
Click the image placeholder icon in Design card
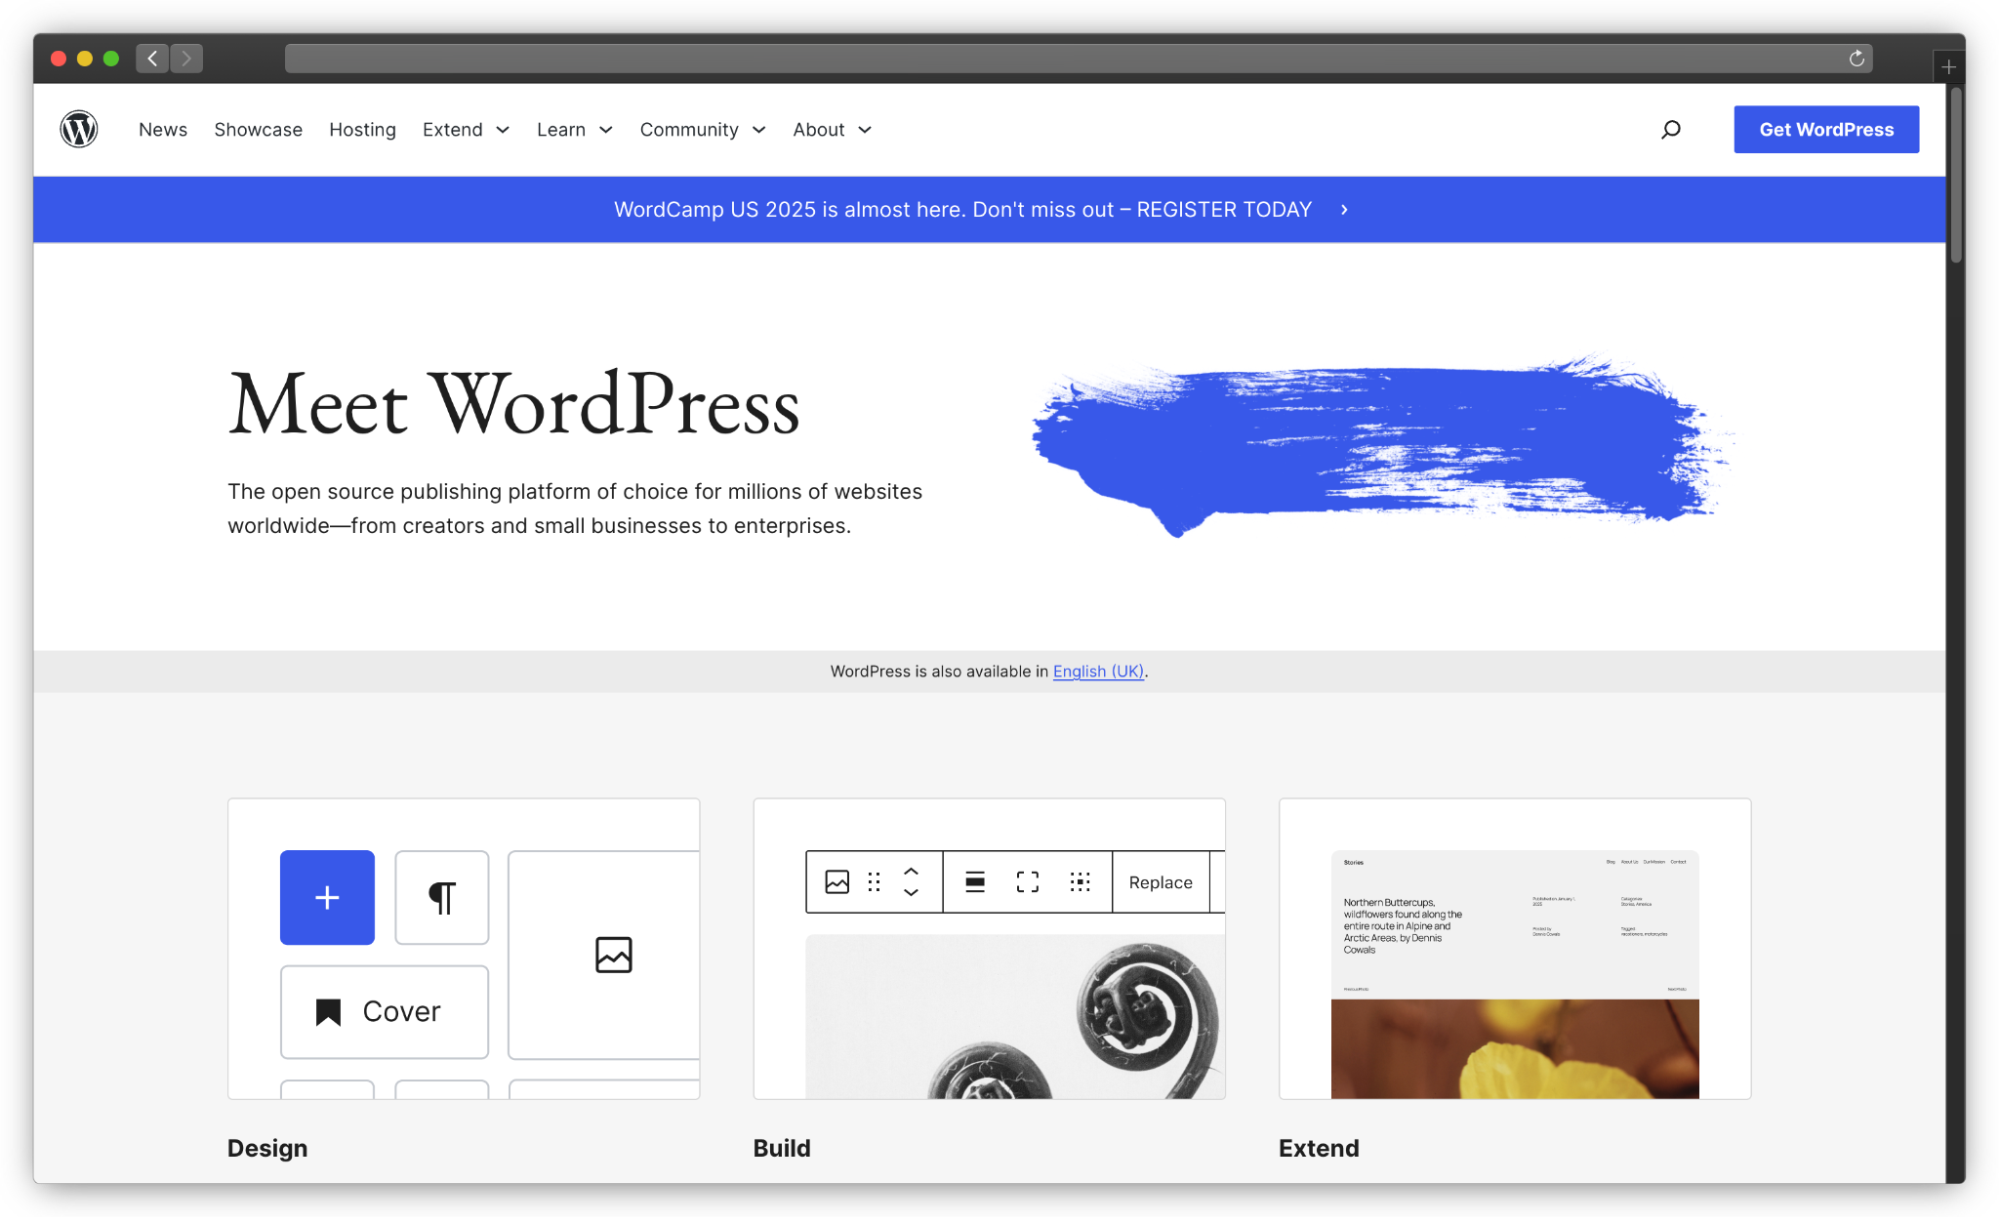pos(615,955)
